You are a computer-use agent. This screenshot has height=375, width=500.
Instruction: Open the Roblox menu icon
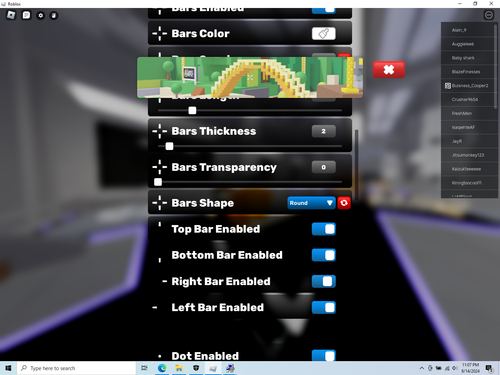pyautogui.click(x=11, y=15)
